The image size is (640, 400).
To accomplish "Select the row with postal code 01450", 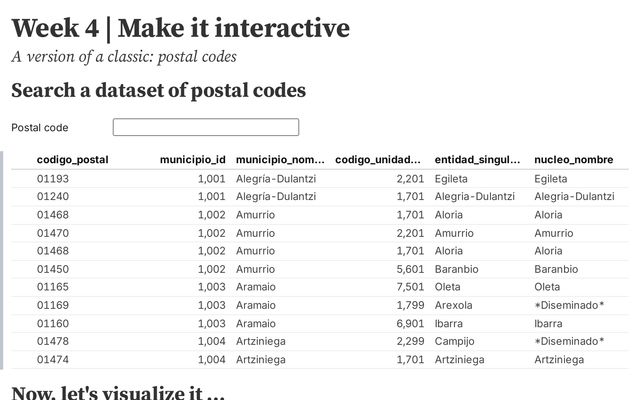I will (x=52, y=269).
